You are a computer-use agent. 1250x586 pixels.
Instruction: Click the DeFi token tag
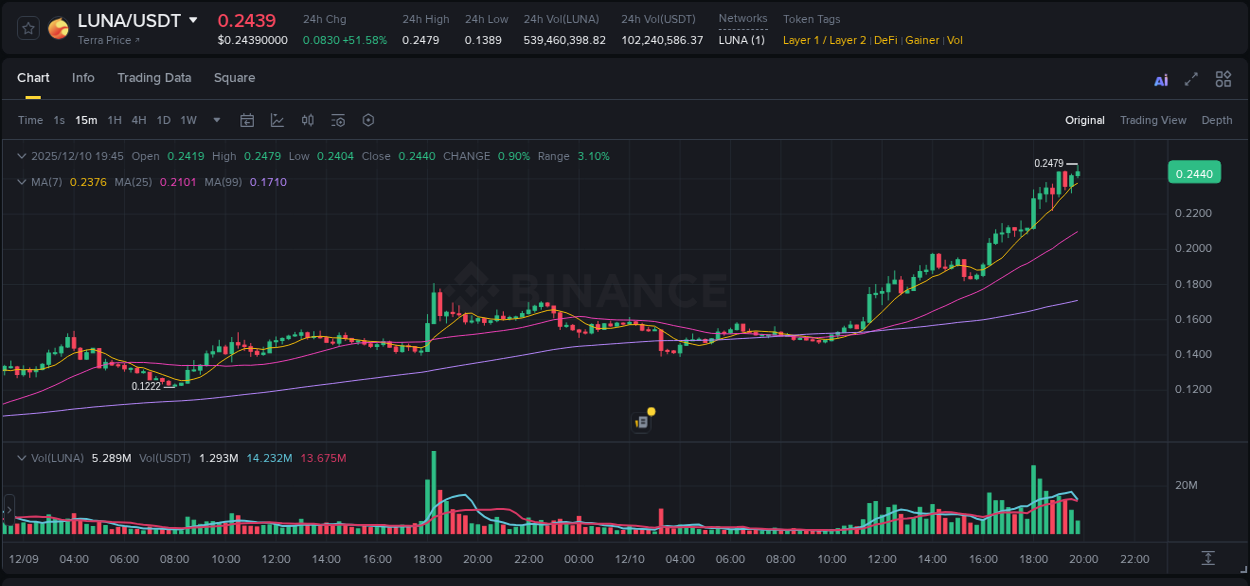tap(884, 40)
